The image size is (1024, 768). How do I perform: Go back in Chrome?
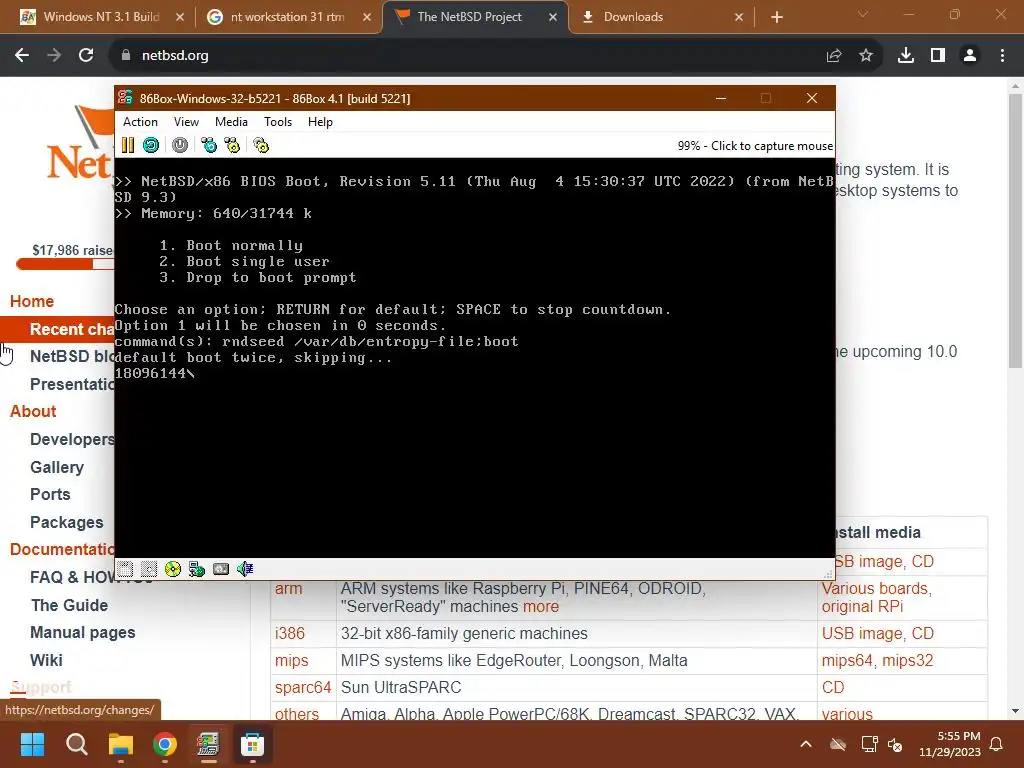point(22,56)
